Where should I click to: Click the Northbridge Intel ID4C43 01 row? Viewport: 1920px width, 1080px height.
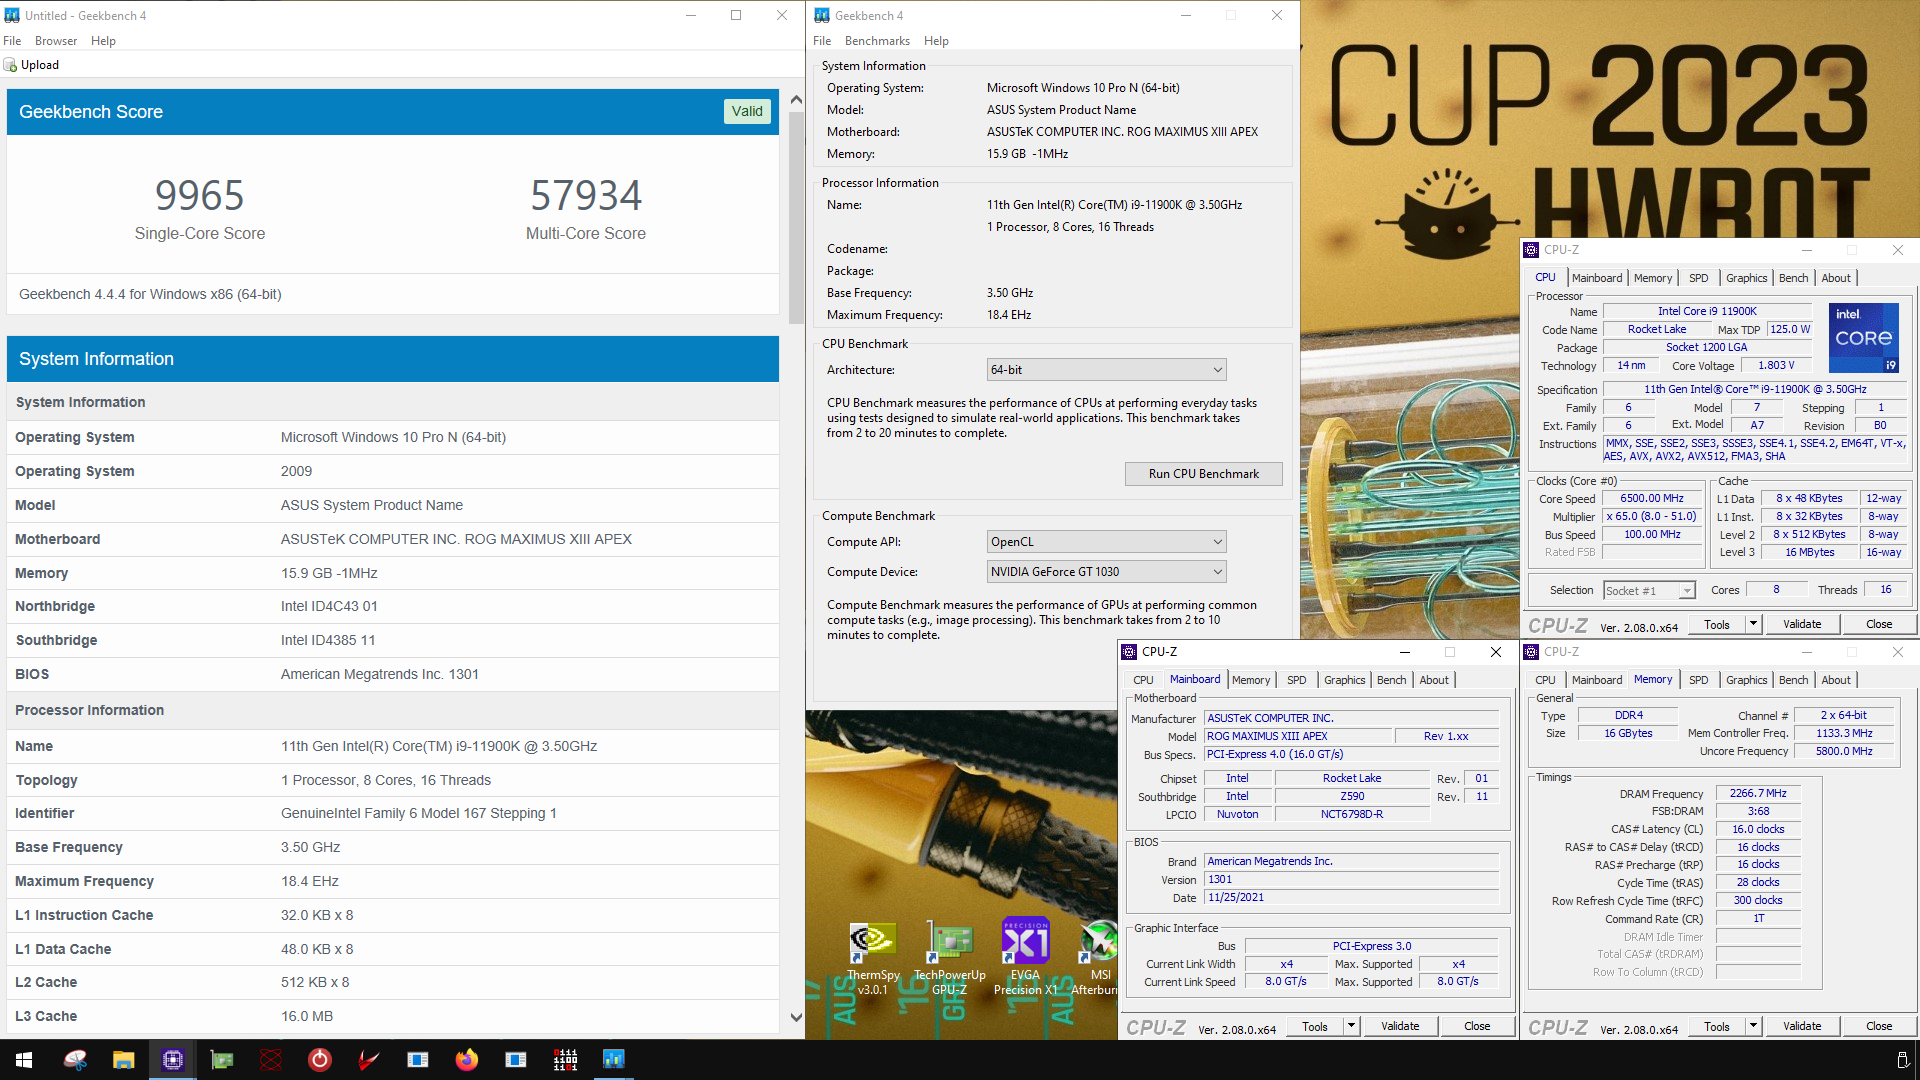click(x=393, y=606)
